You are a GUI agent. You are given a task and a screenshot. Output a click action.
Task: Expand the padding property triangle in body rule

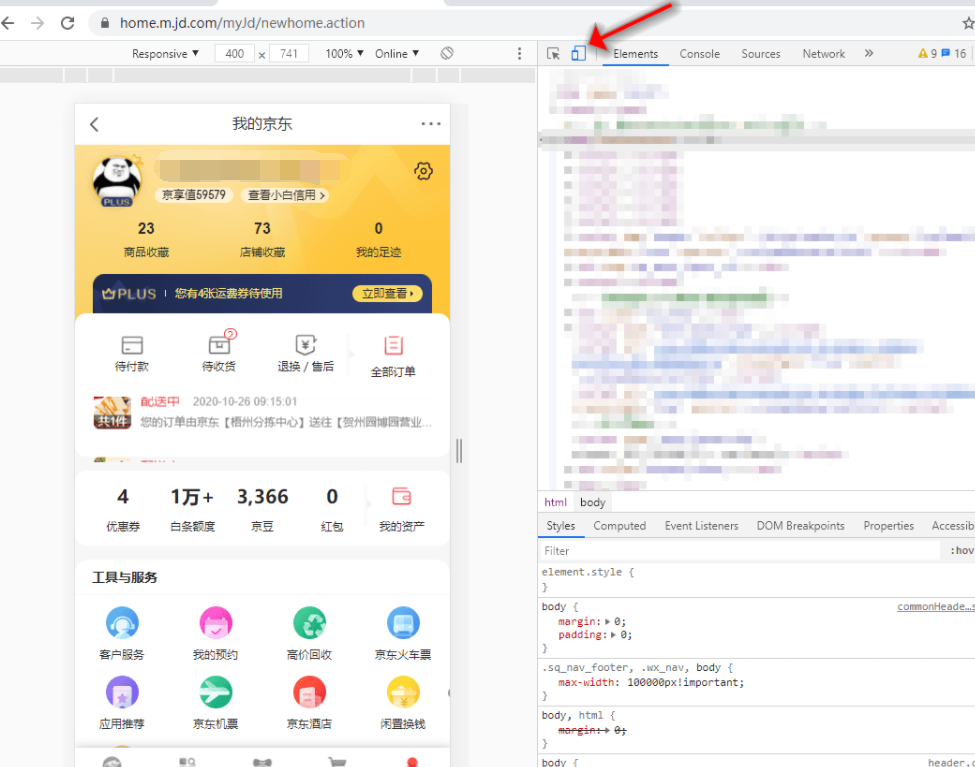coord(614,635)
